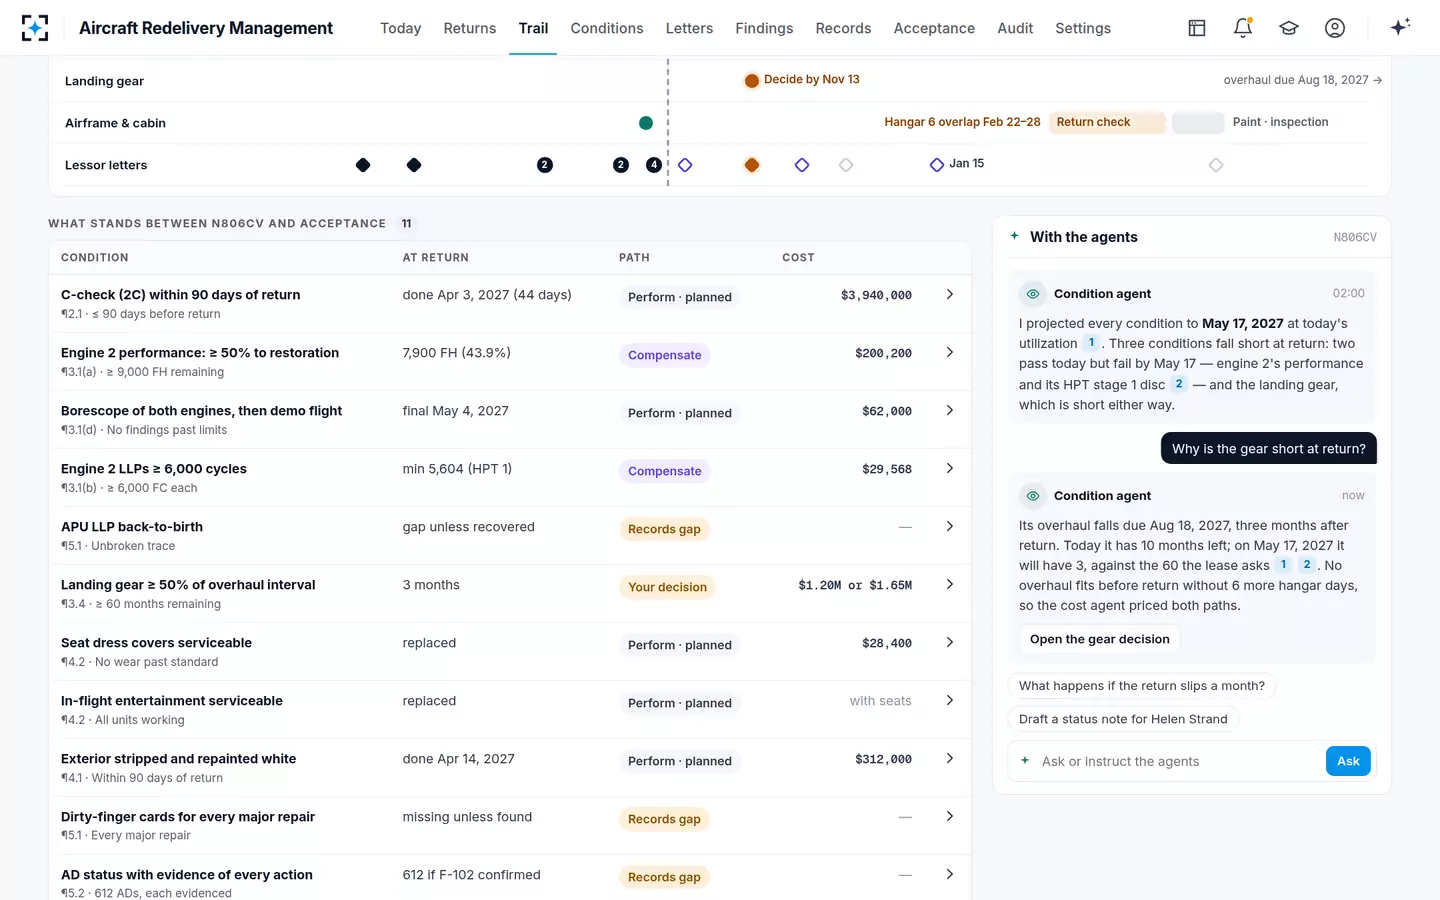1440x900 pixels.
Task: Expand the C-check (2C) condition row chevron
Action: coord(950,295)
